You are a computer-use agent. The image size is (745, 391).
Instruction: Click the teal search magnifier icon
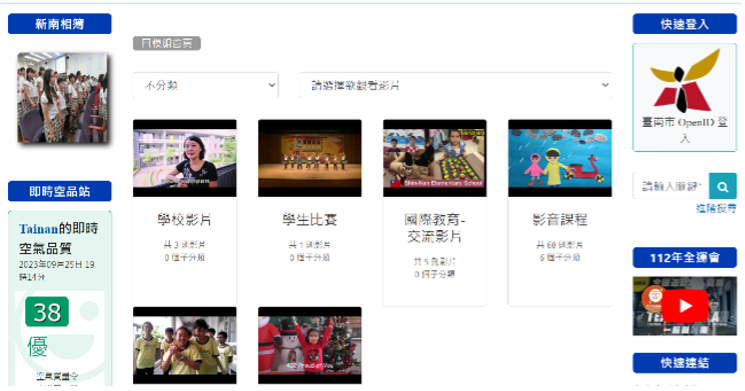point(722,186)
